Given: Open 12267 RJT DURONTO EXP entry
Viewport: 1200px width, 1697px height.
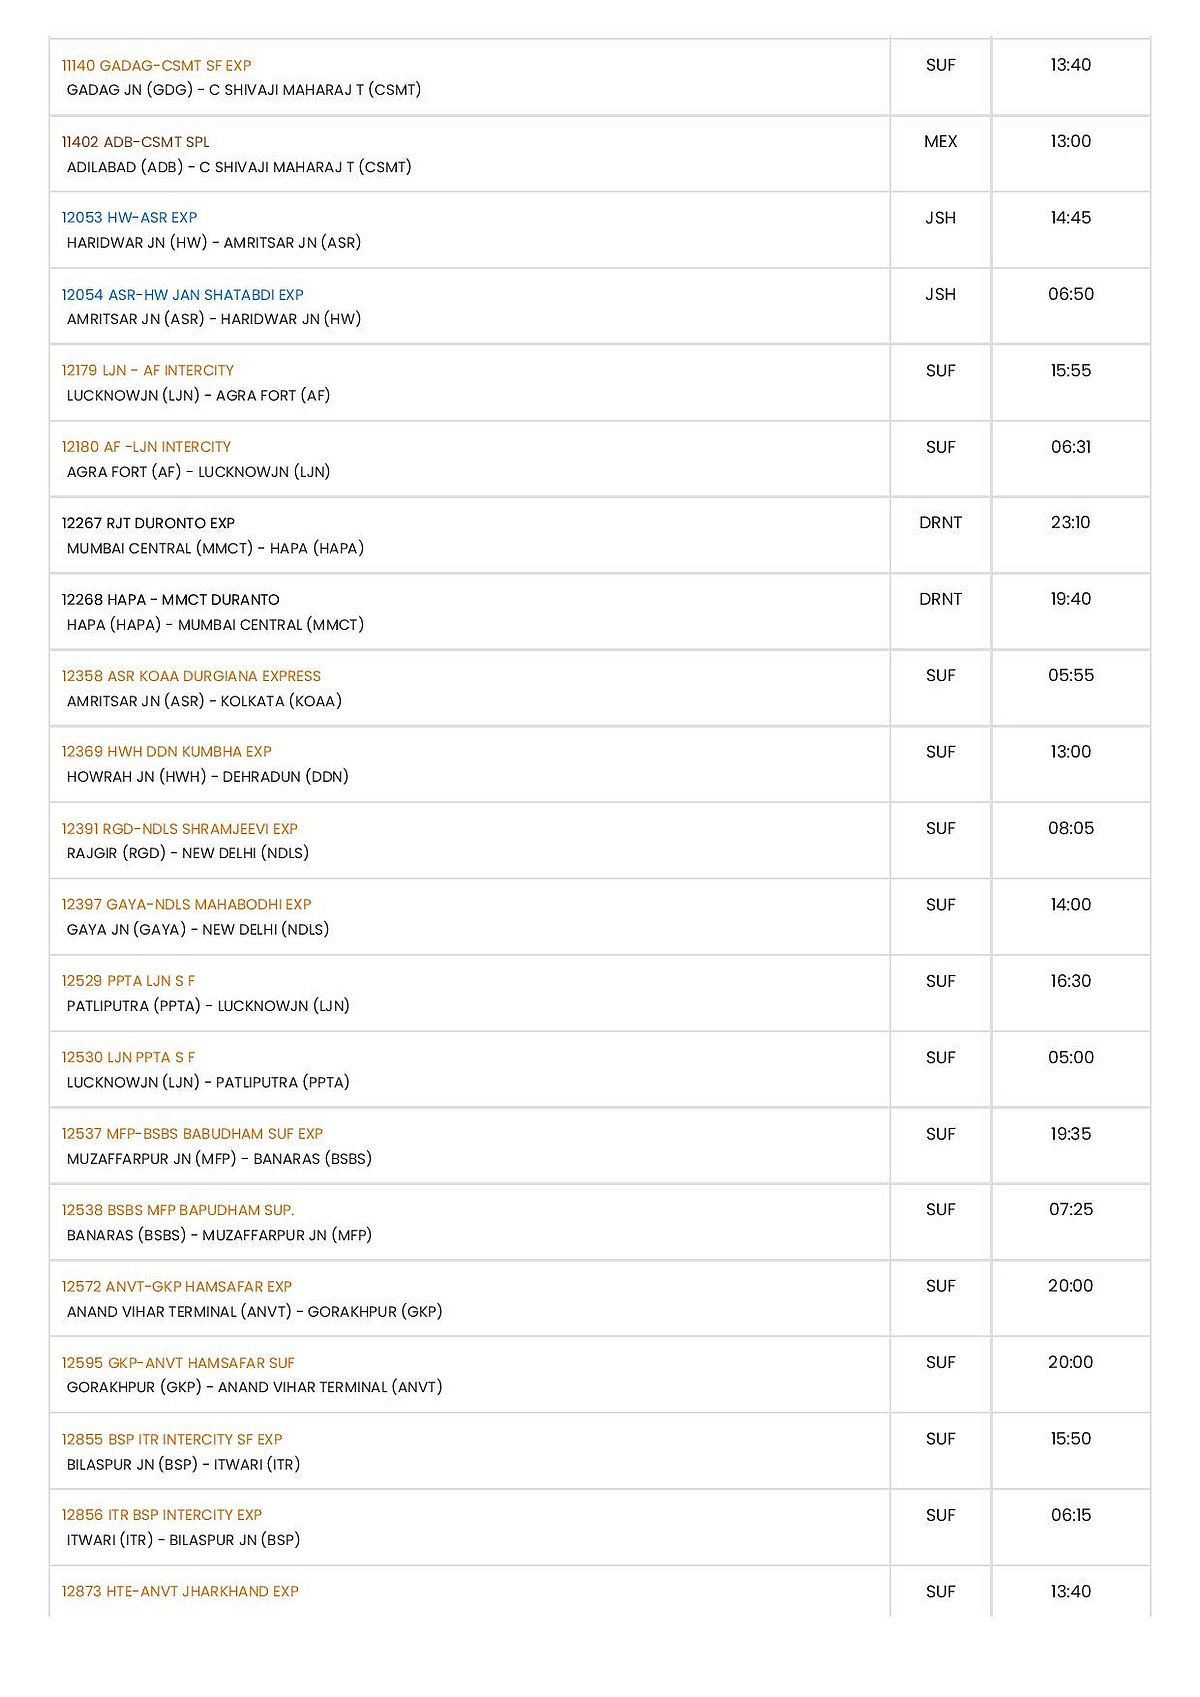Looking at the screenshot, I should coord(148,523).
